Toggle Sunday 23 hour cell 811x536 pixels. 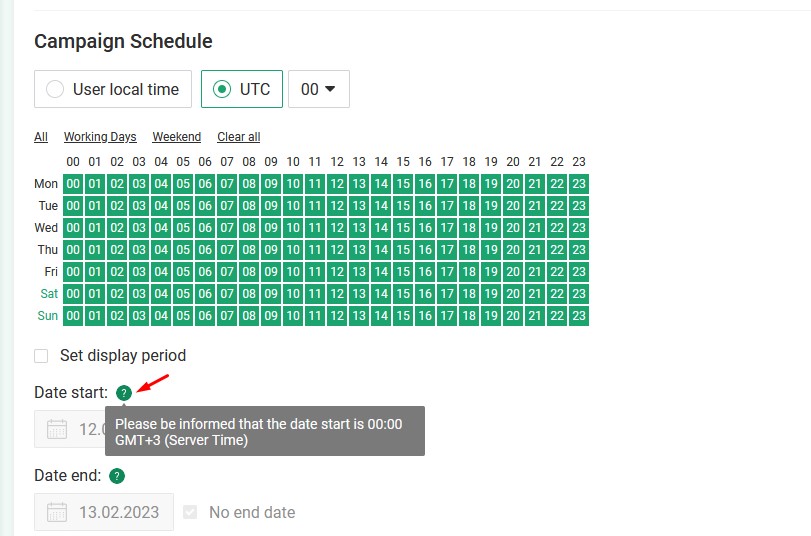579,316
